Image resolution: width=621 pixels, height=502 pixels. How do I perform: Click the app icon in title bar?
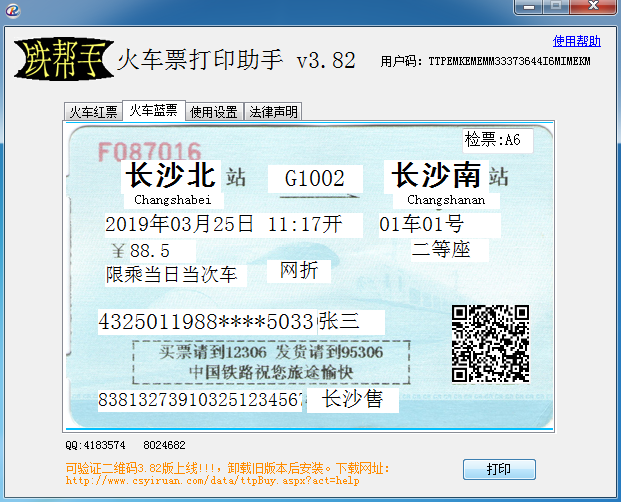pos(13,10)
